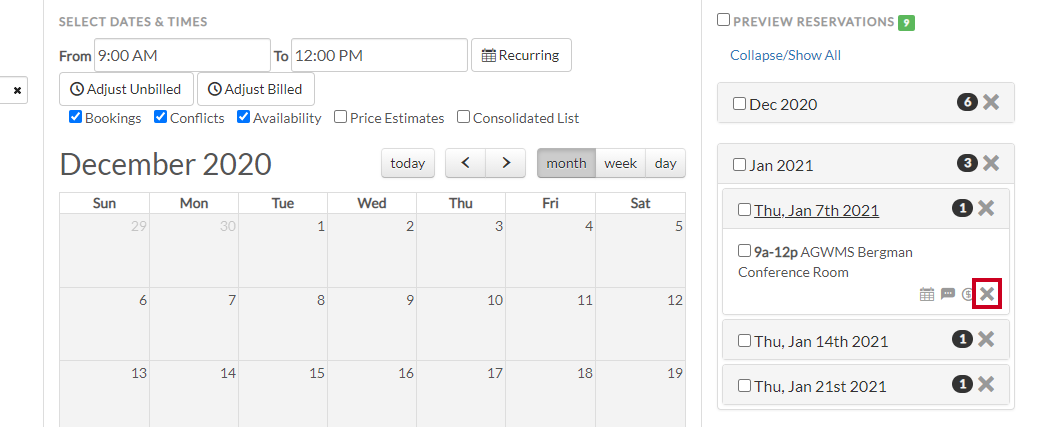Switch calendar to week view
Viewport: 1050px width, 427px height.
(620, 163)
